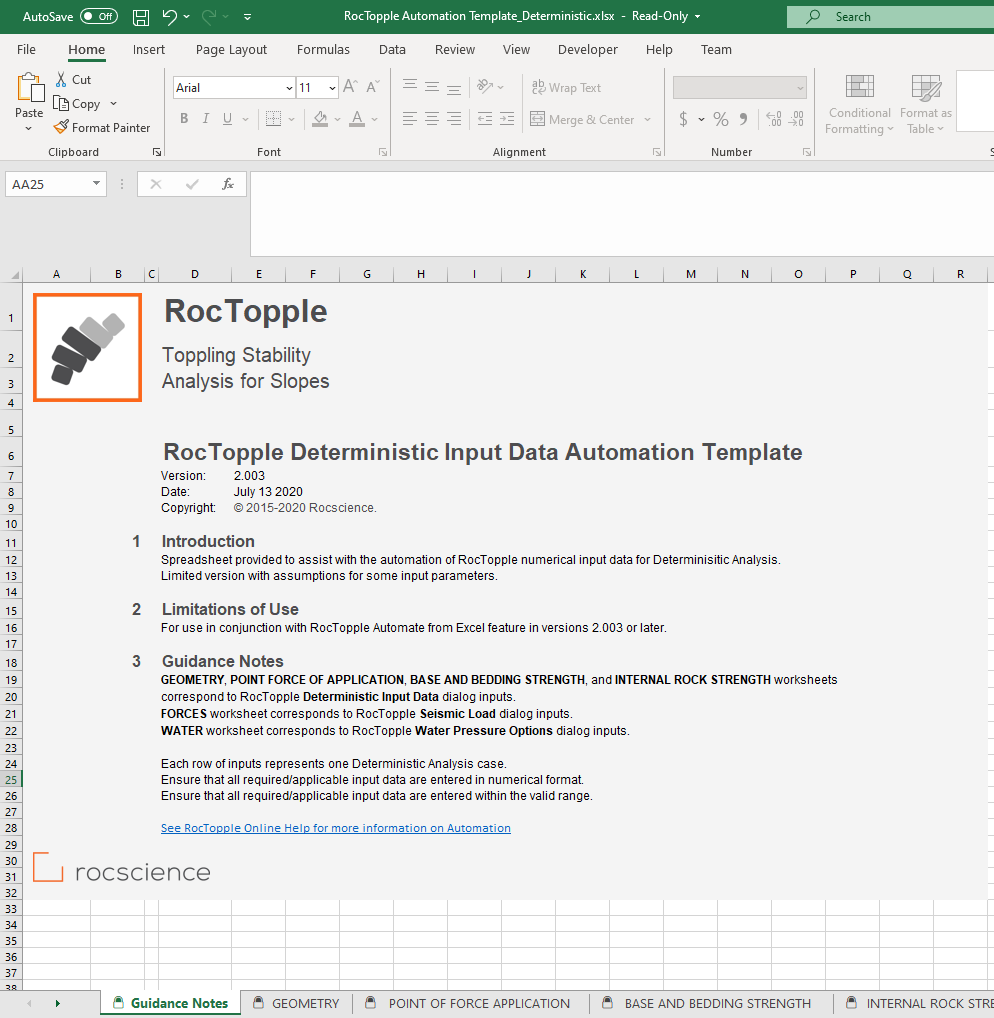Image resolution: width=994 pixels, height=1018 pixels.
Task: Open the Formulas ribbon tab
Action: 323,49
